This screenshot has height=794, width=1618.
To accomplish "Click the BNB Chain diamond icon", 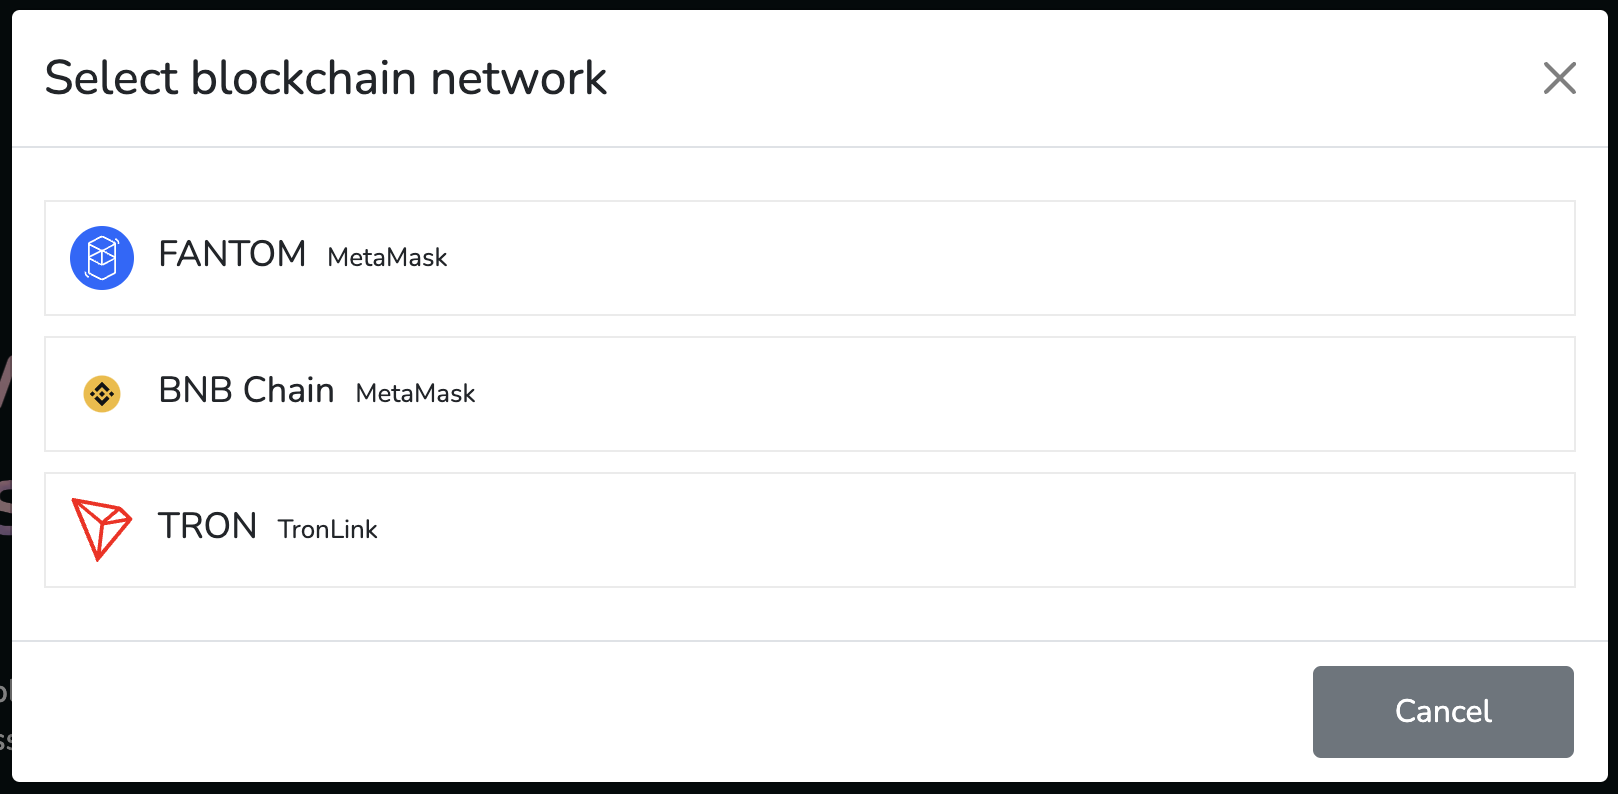I will [101, 394].
